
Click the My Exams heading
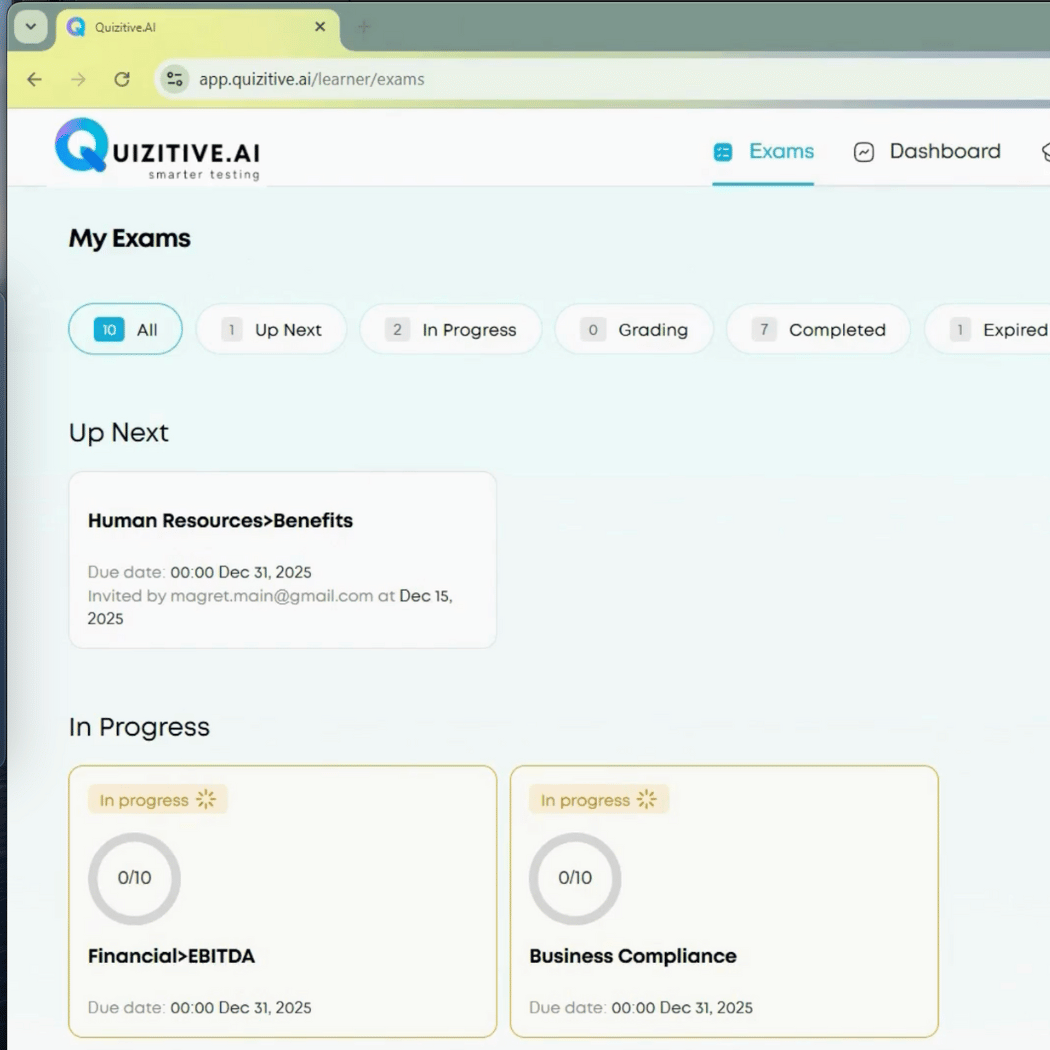(x=130, y=239)
